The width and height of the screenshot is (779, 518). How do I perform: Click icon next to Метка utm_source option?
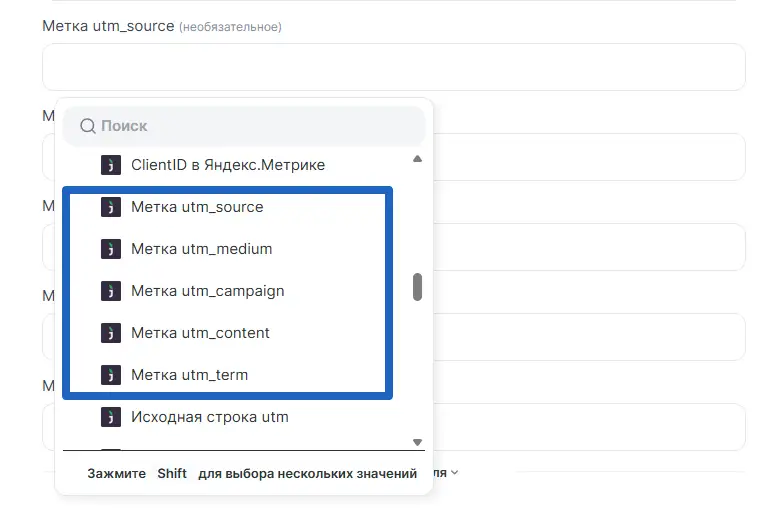pyautogui.click(x=111, y=207)
